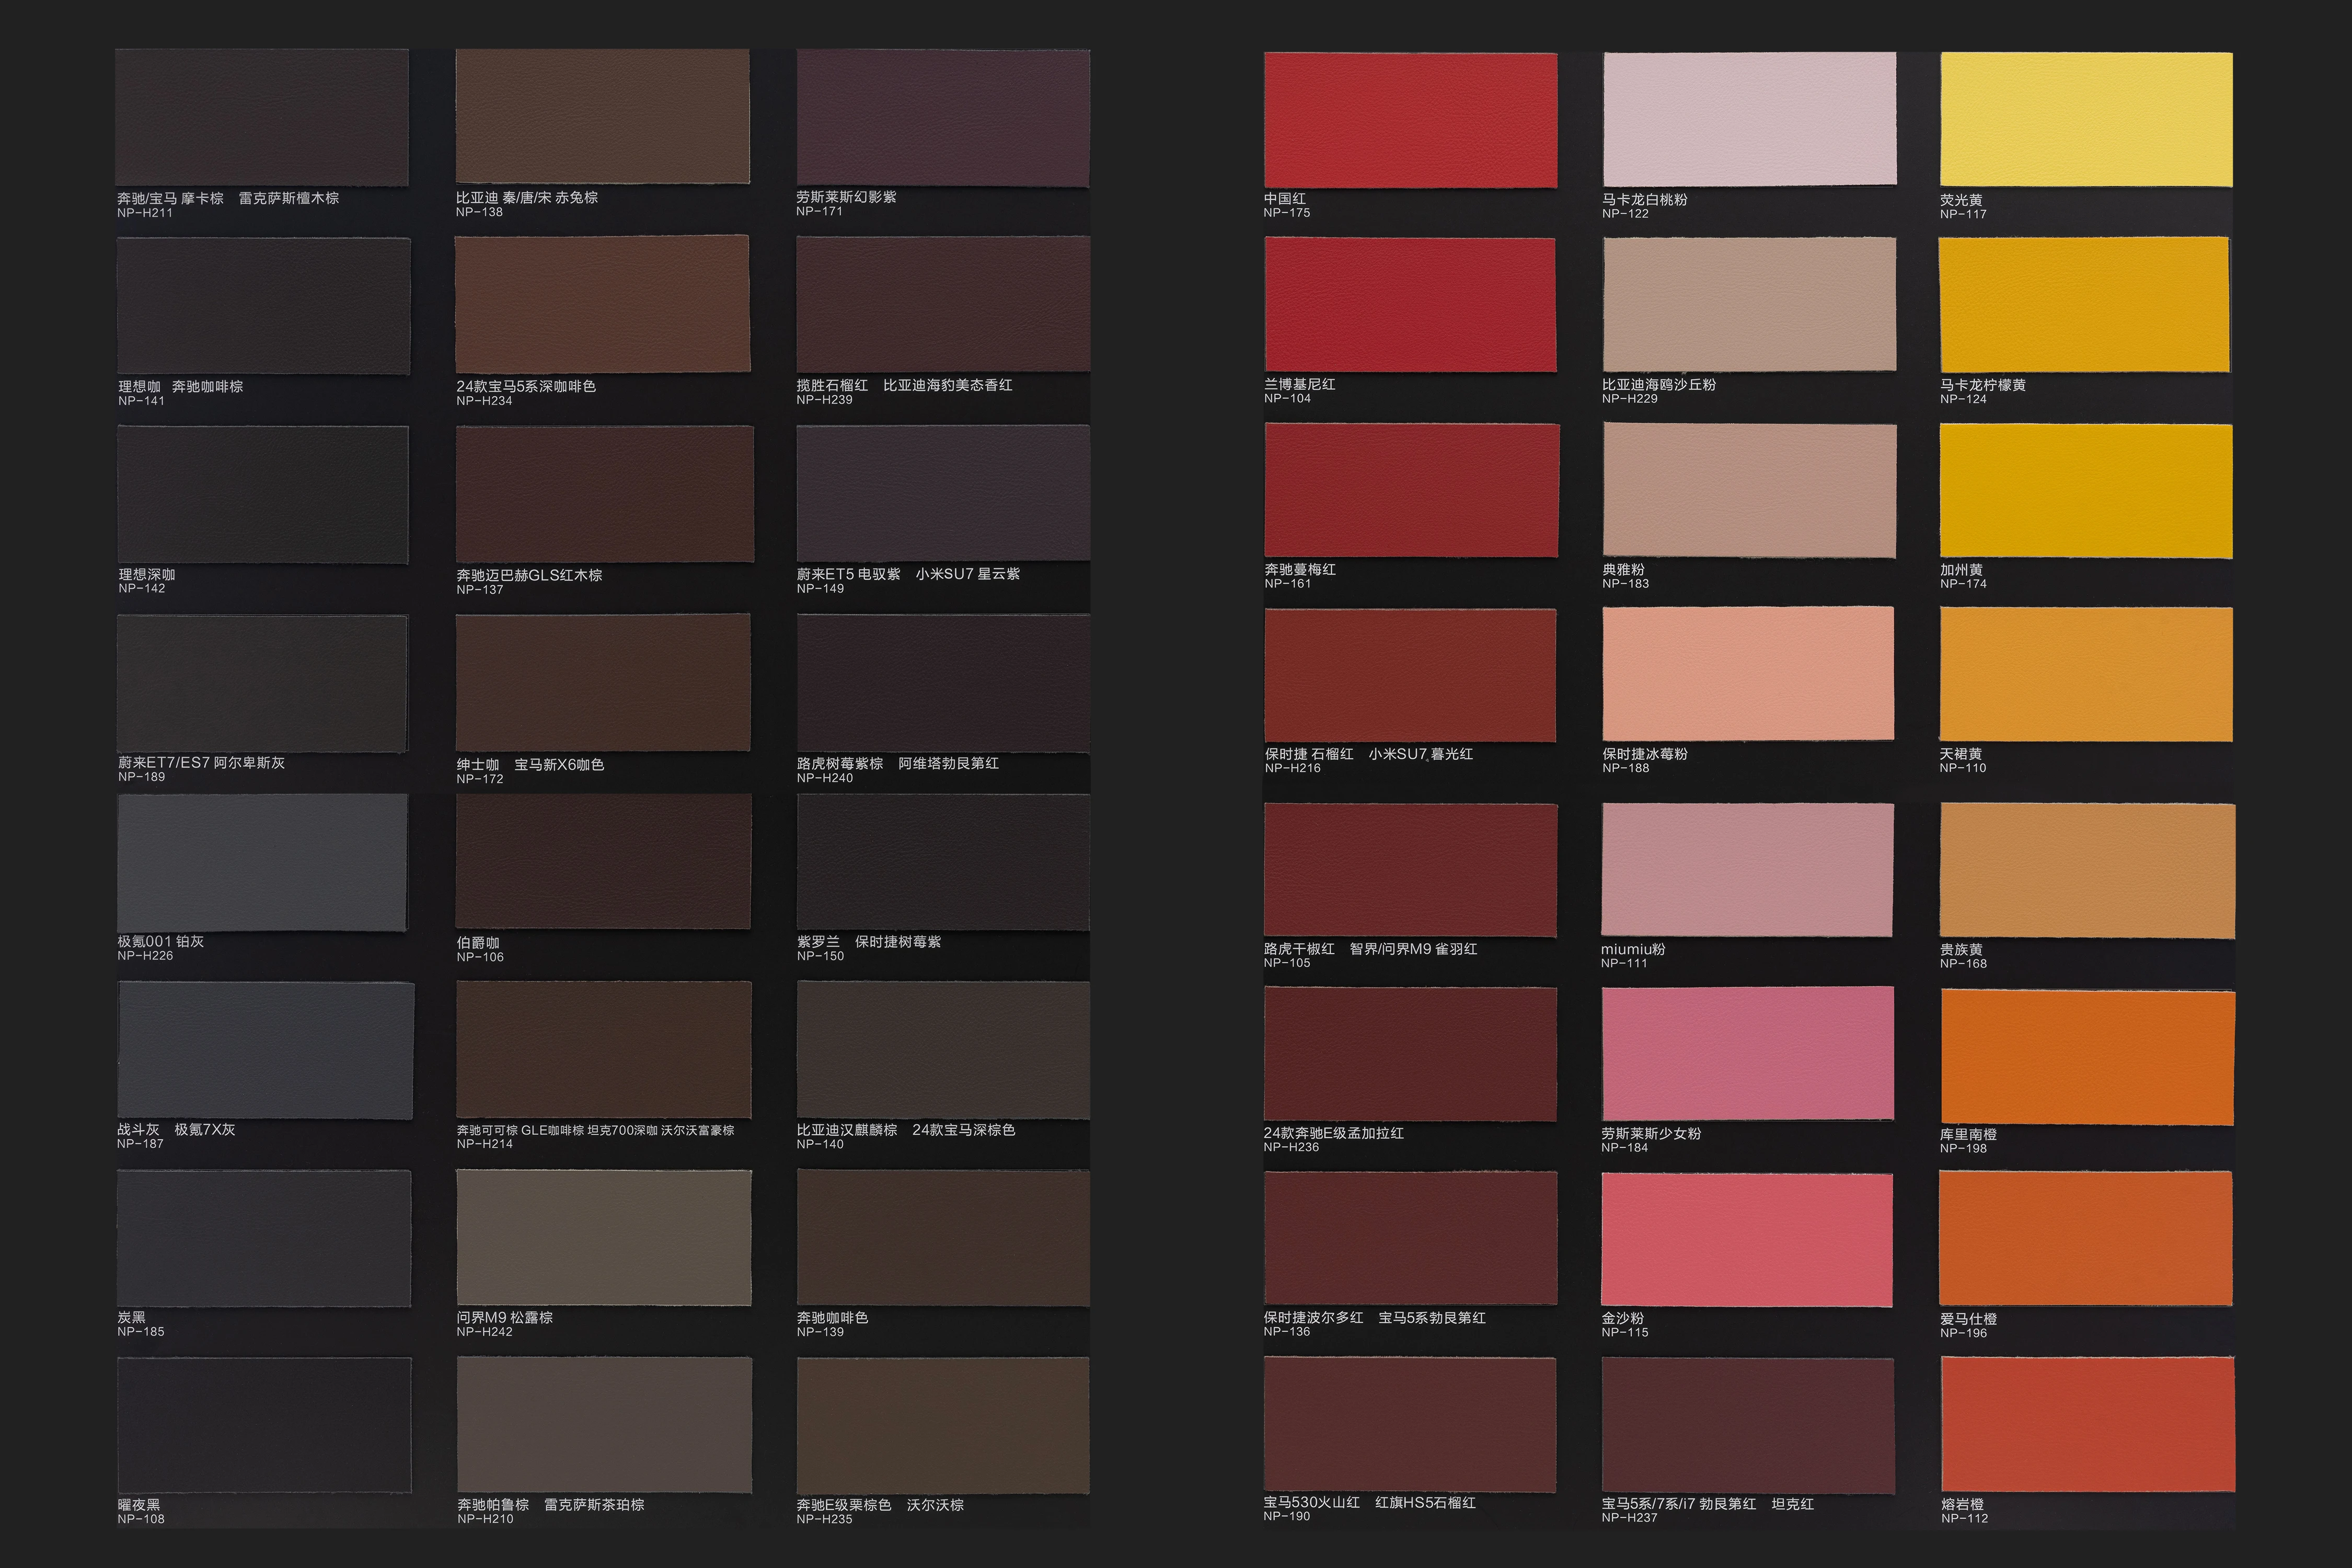Image resolution: width=2352 pixels, height=1568 pixels.
Task: Click the 伯爵咖 label text
Action: click(478, 943)
